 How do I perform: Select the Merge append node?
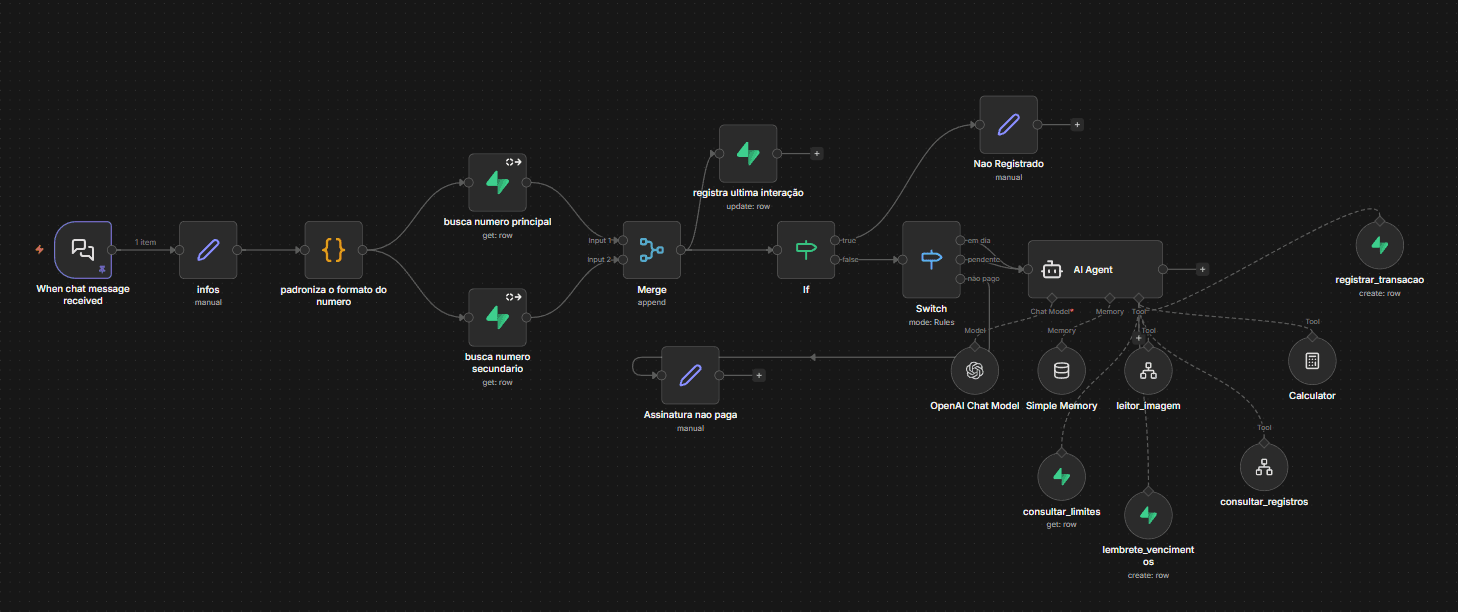coord(651,250)
